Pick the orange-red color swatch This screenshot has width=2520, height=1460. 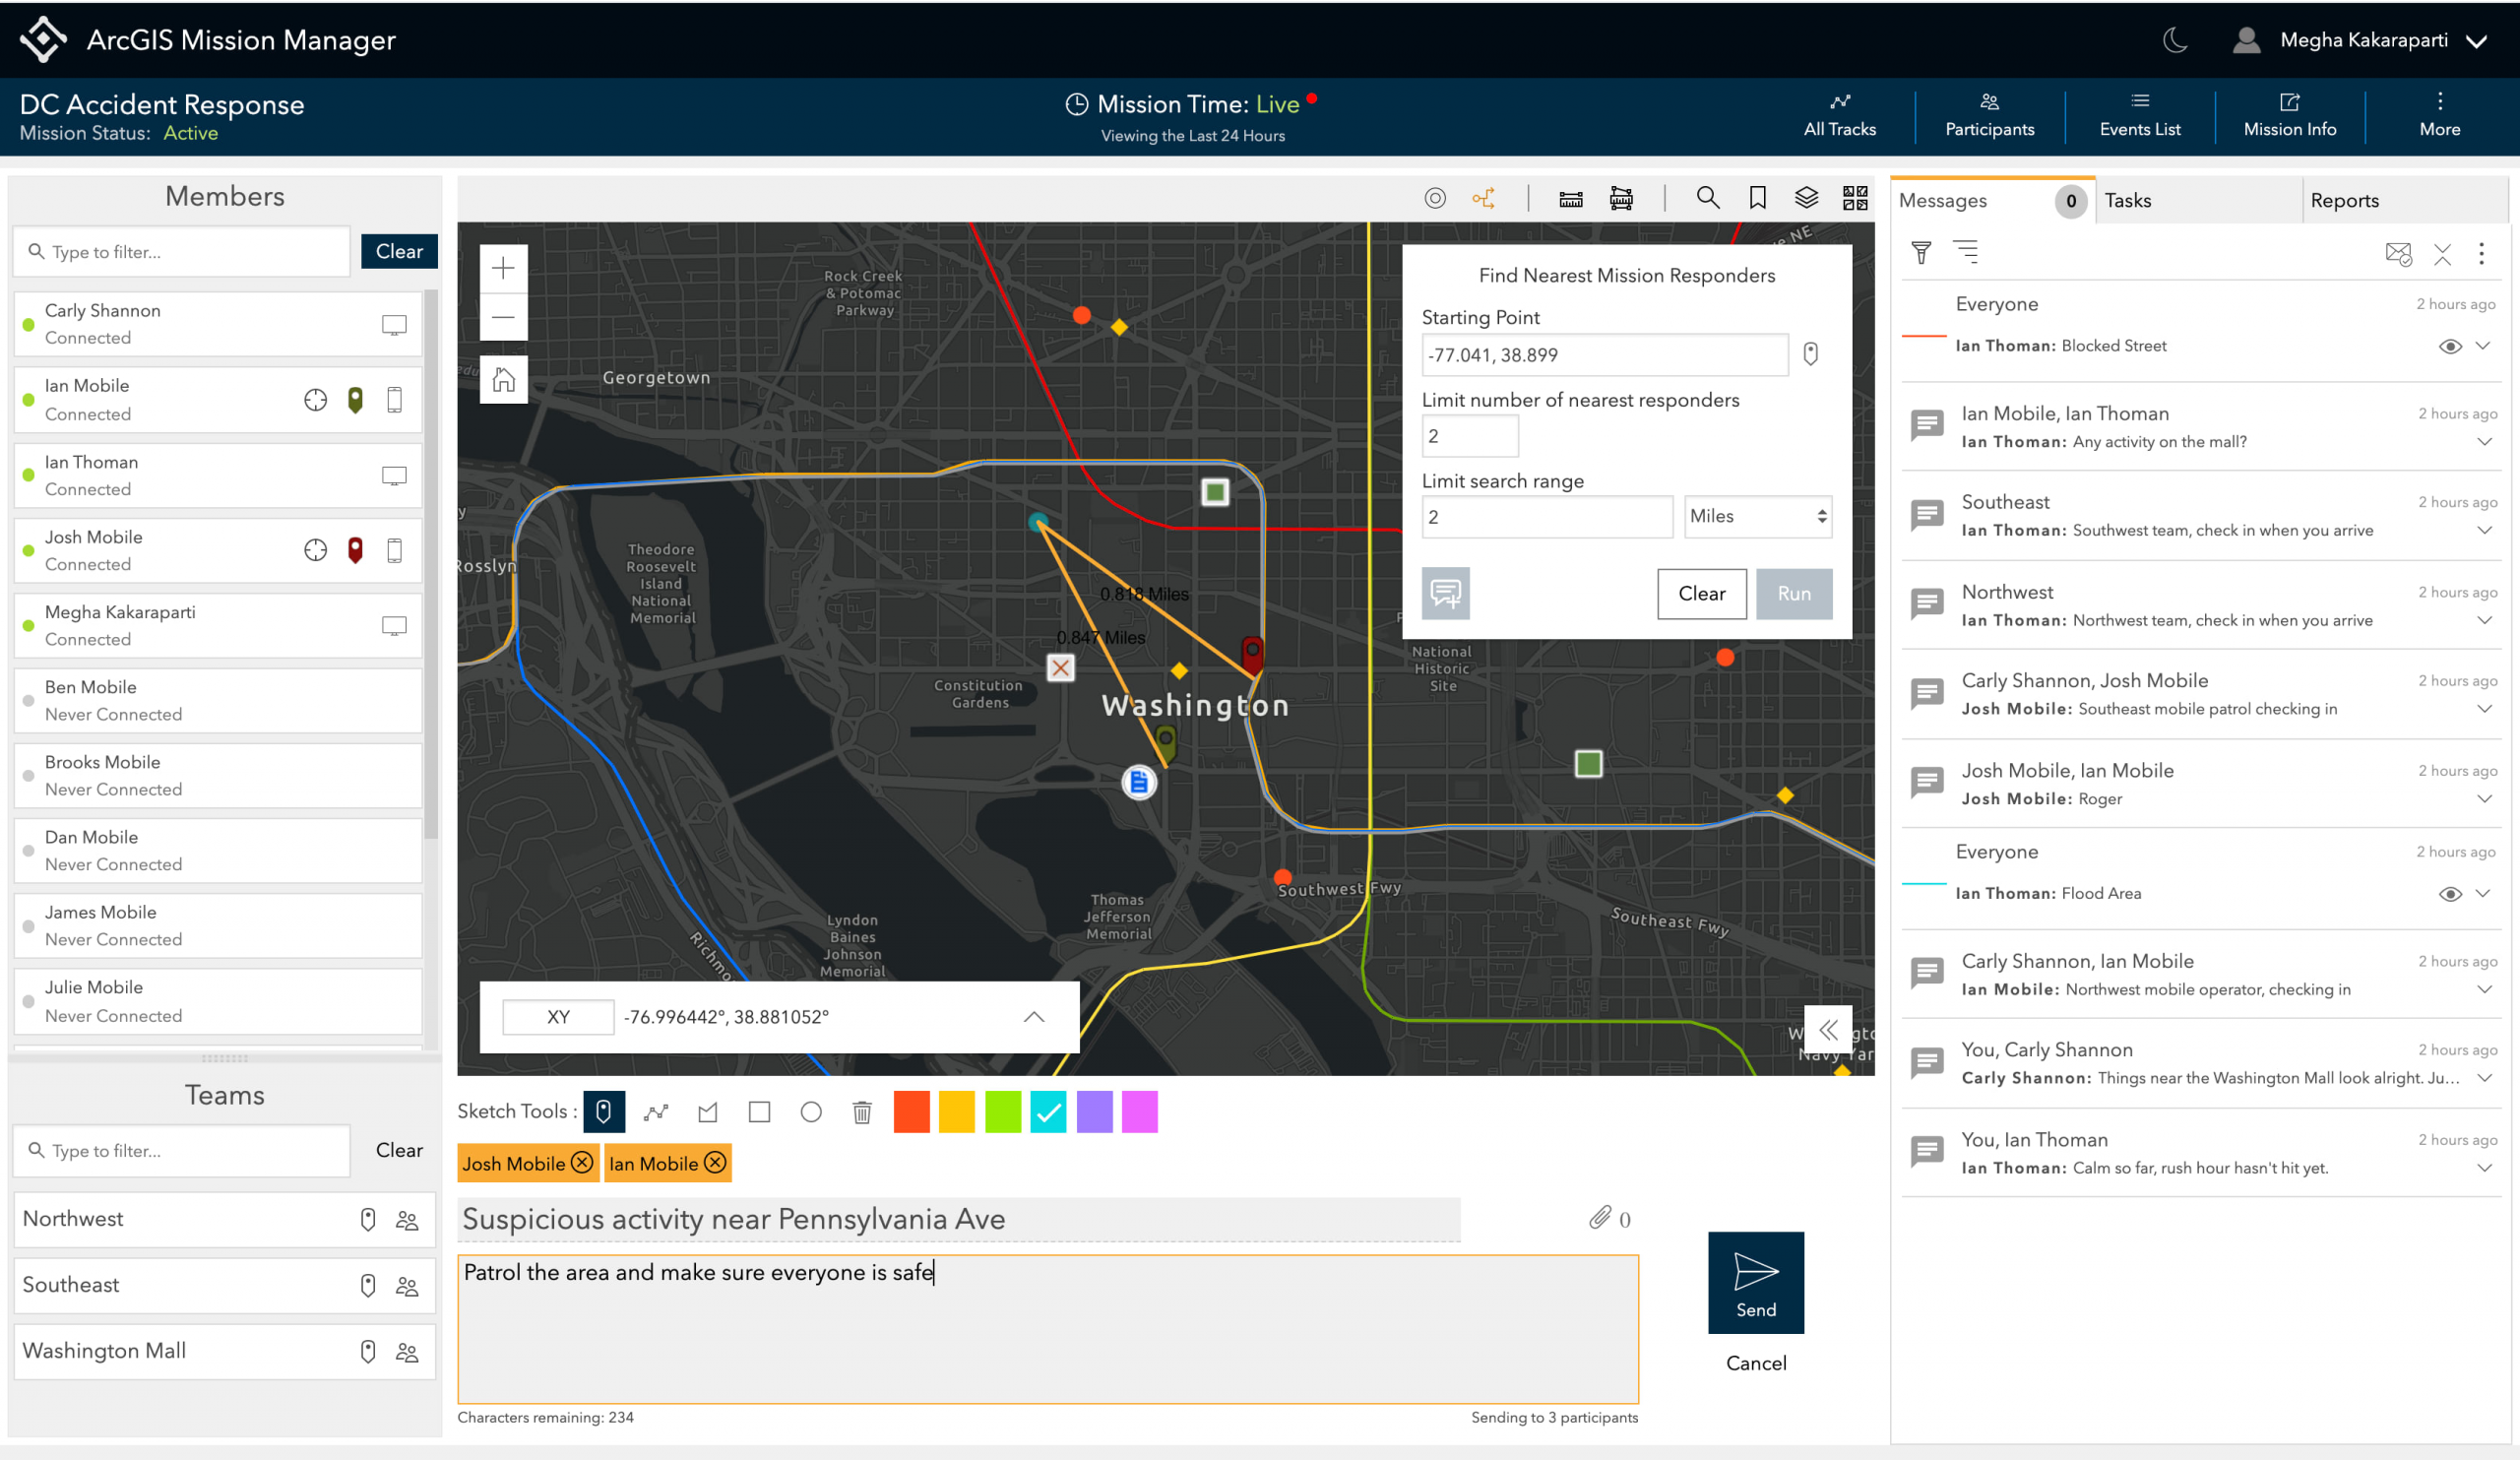(911, 1112)
